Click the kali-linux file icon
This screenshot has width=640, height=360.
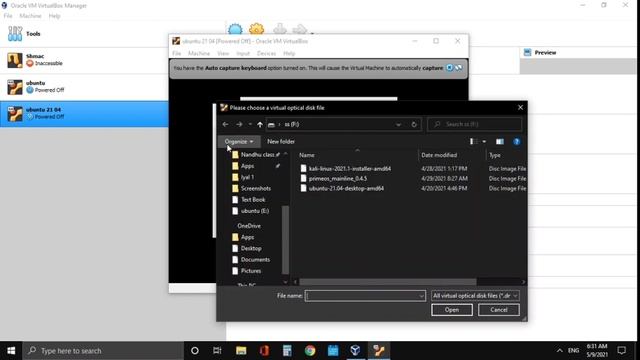point(303,168)
